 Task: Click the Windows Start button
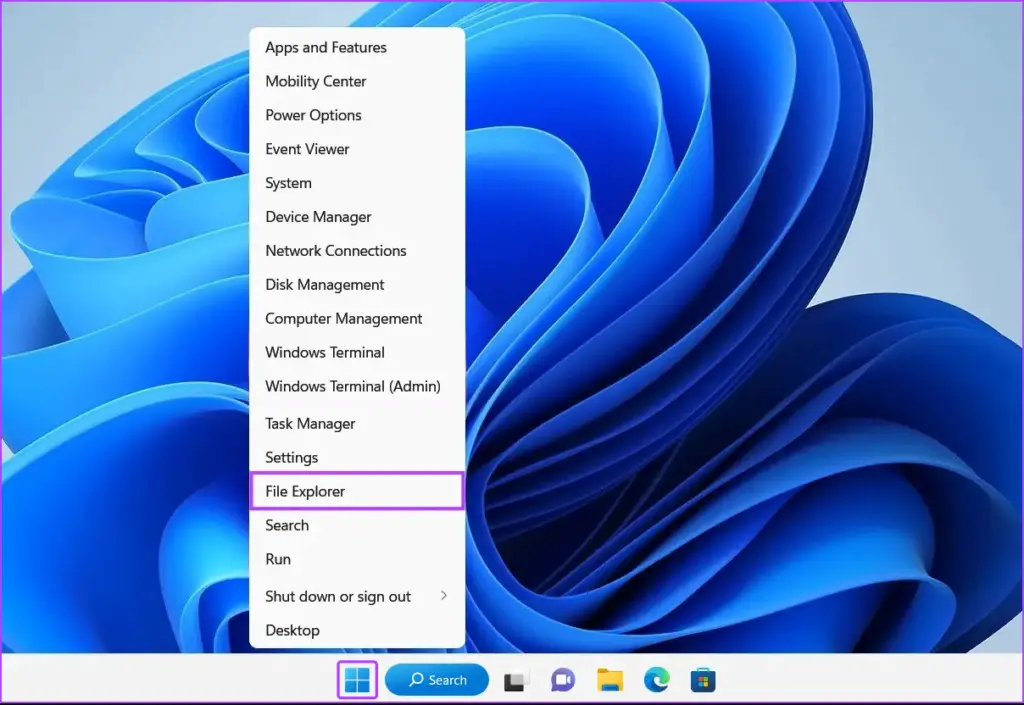coord(357,681)
